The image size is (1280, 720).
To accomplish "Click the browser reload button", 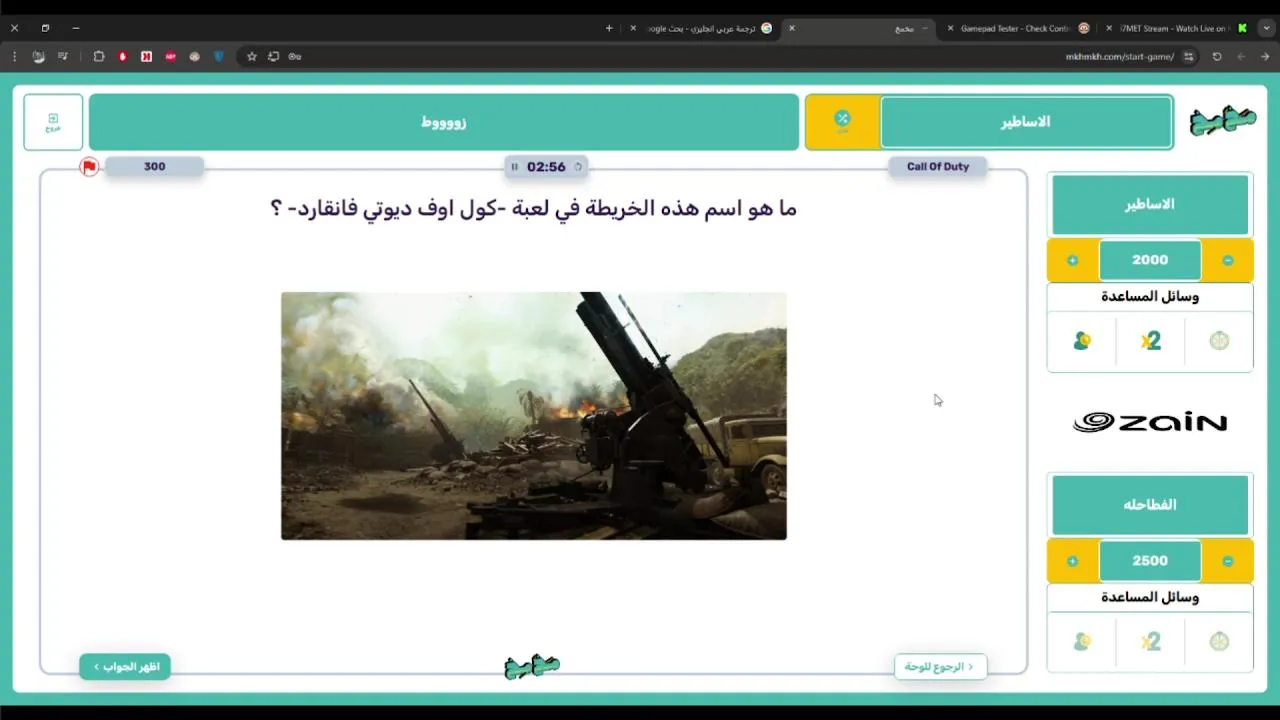I will (x=1217, y=57).
